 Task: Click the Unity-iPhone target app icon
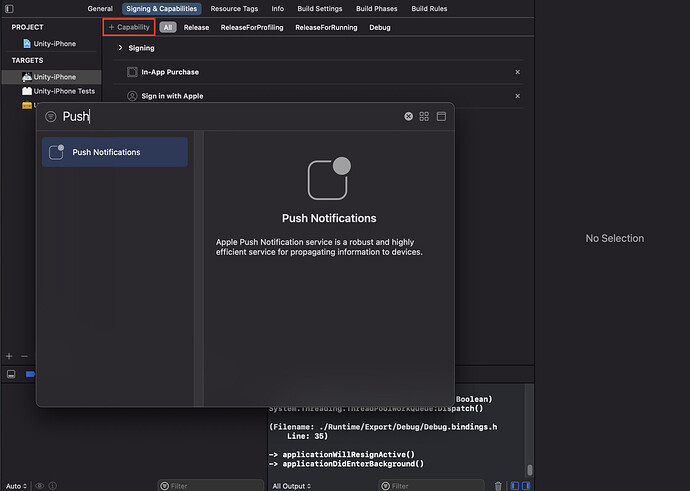click(x=27, y=77)
